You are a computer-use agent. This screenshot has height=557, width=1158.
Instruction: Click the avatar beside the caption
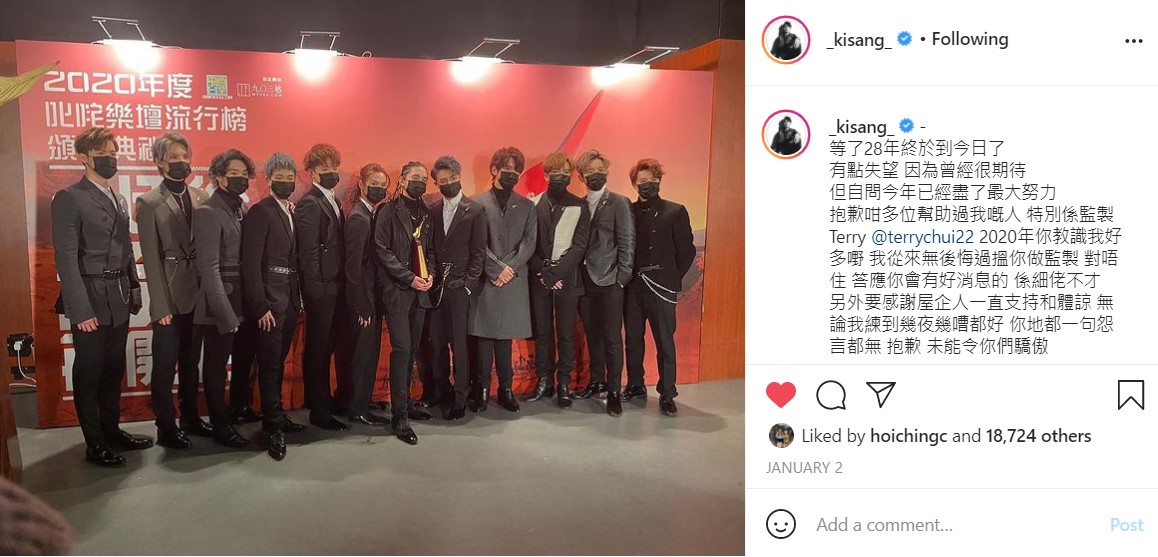point(787,134)
